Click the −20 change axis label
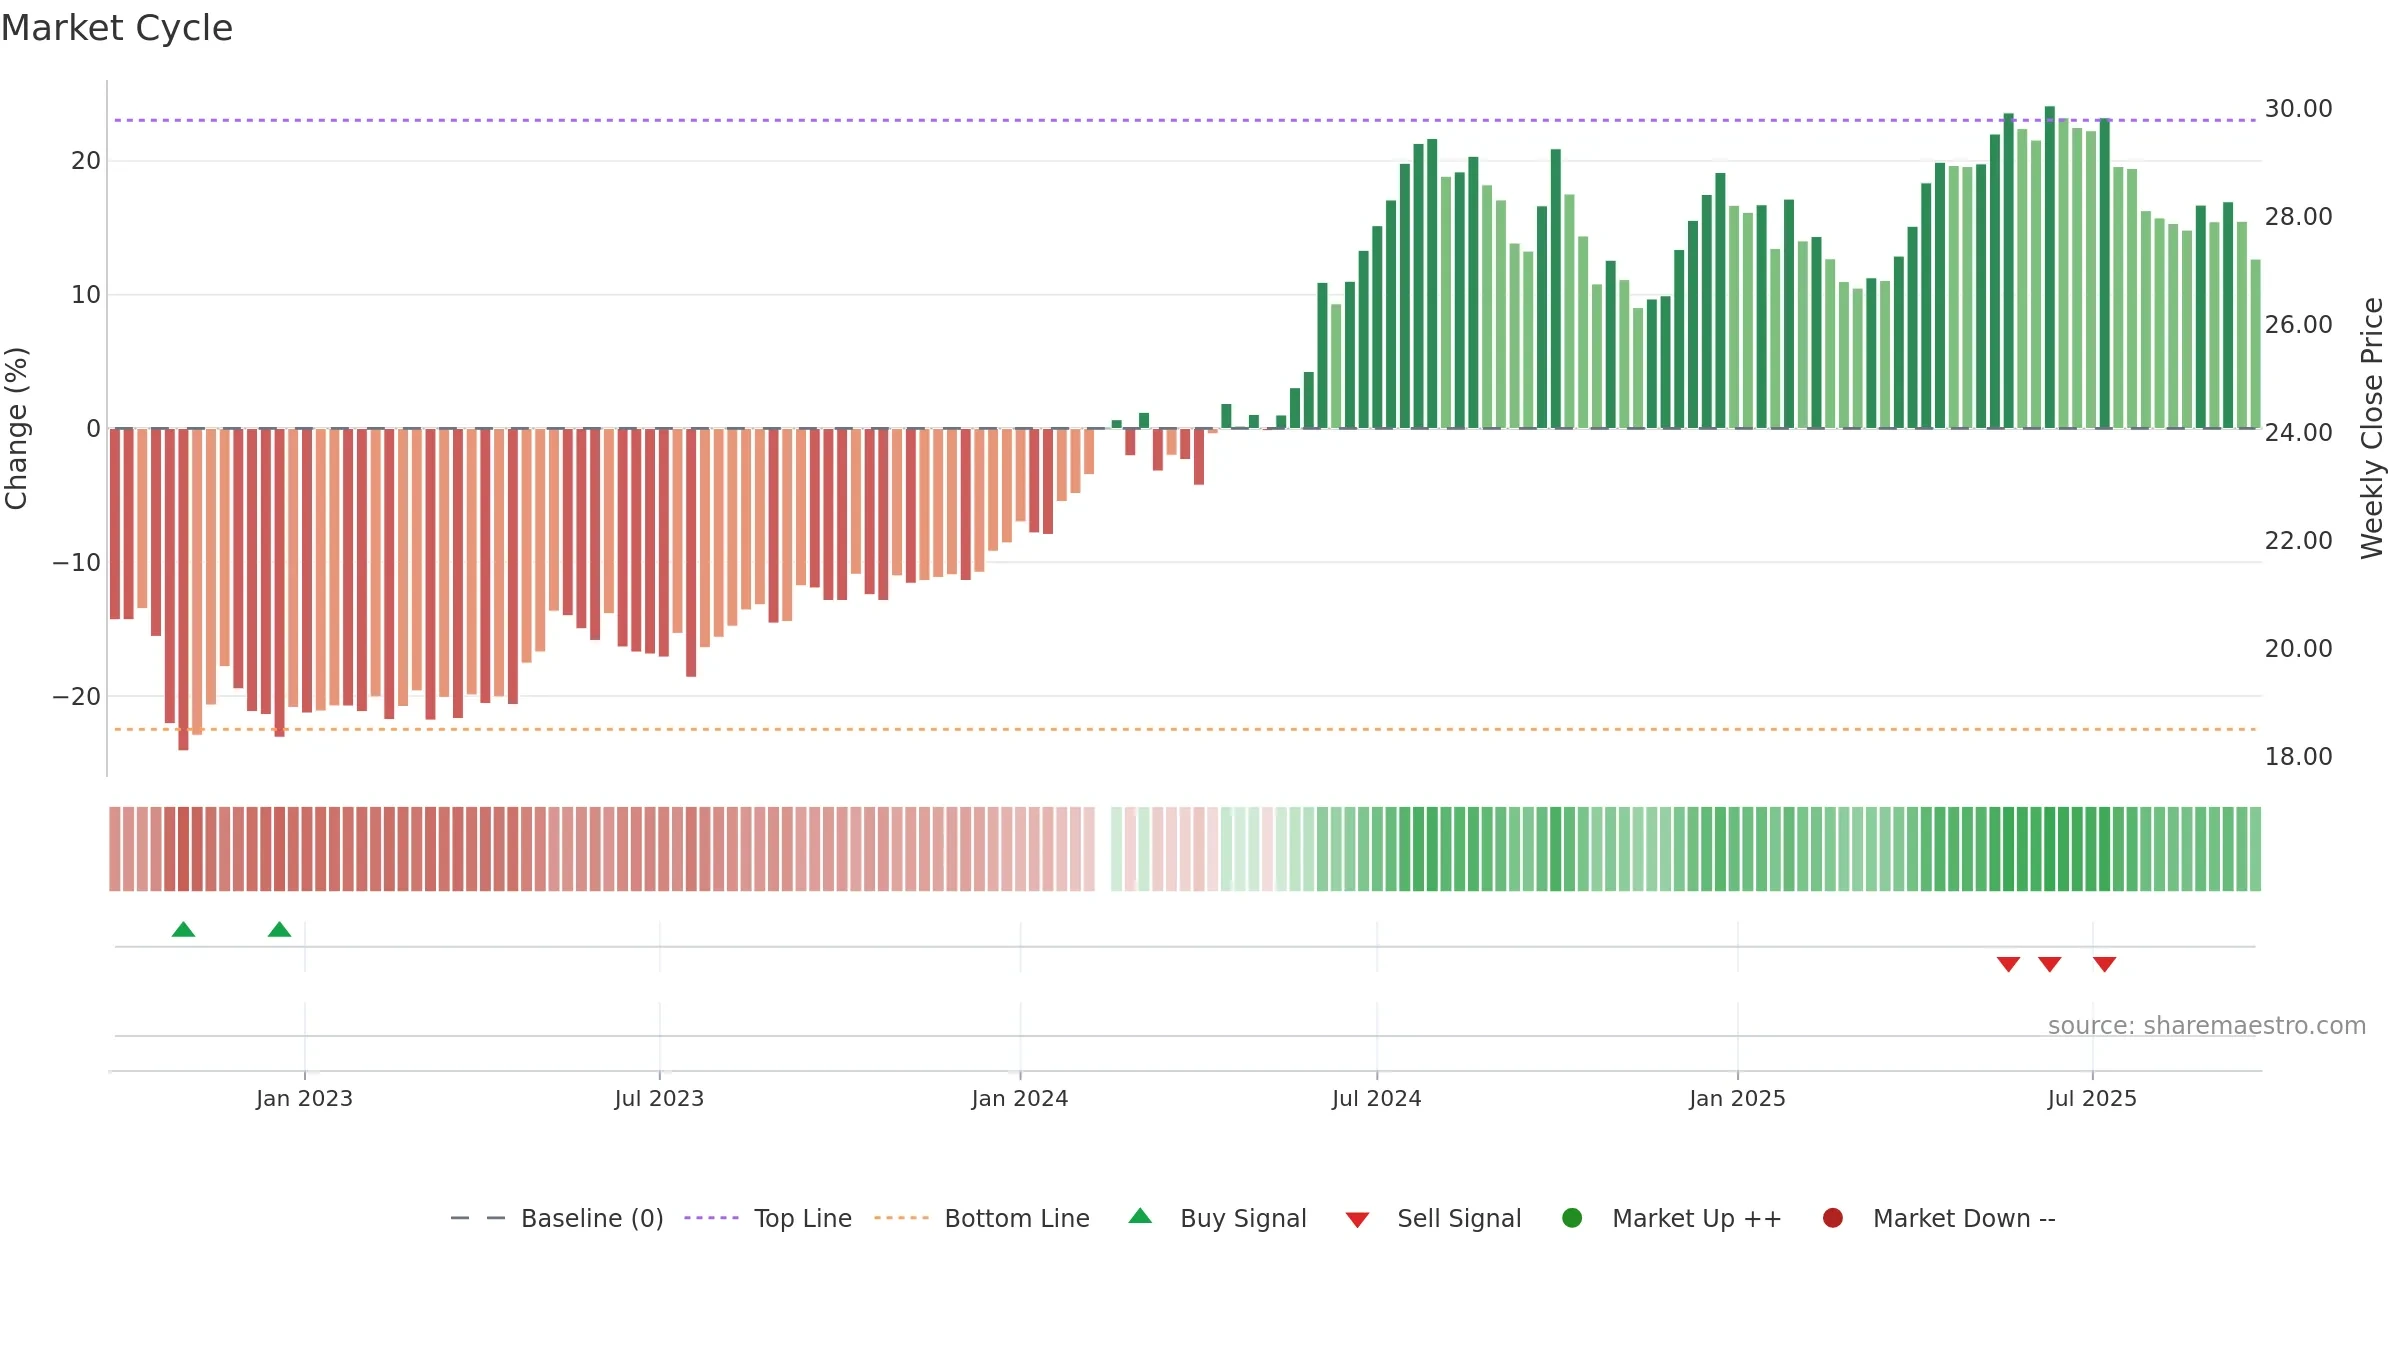The image size is (2400, 1350). pos(77,696)
